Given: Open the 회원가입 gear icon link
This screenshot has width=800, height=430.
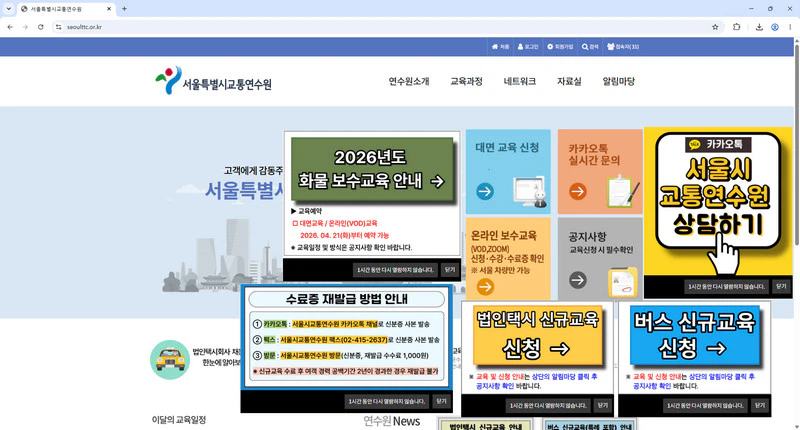Looking at the screenshot, I should pyautogui.click(x=560, y=46).
